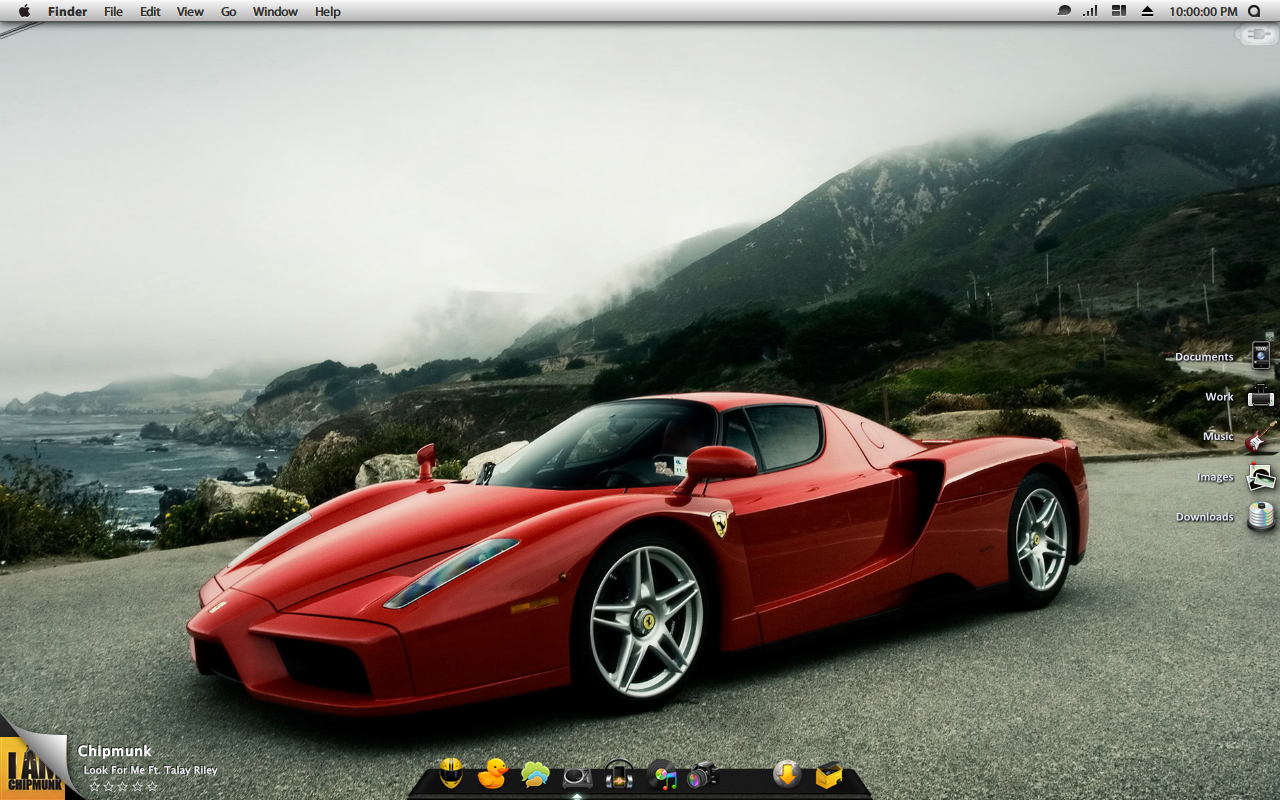Launch the rubber duck dock app
1280x800 pixels.
click(492, 773)
